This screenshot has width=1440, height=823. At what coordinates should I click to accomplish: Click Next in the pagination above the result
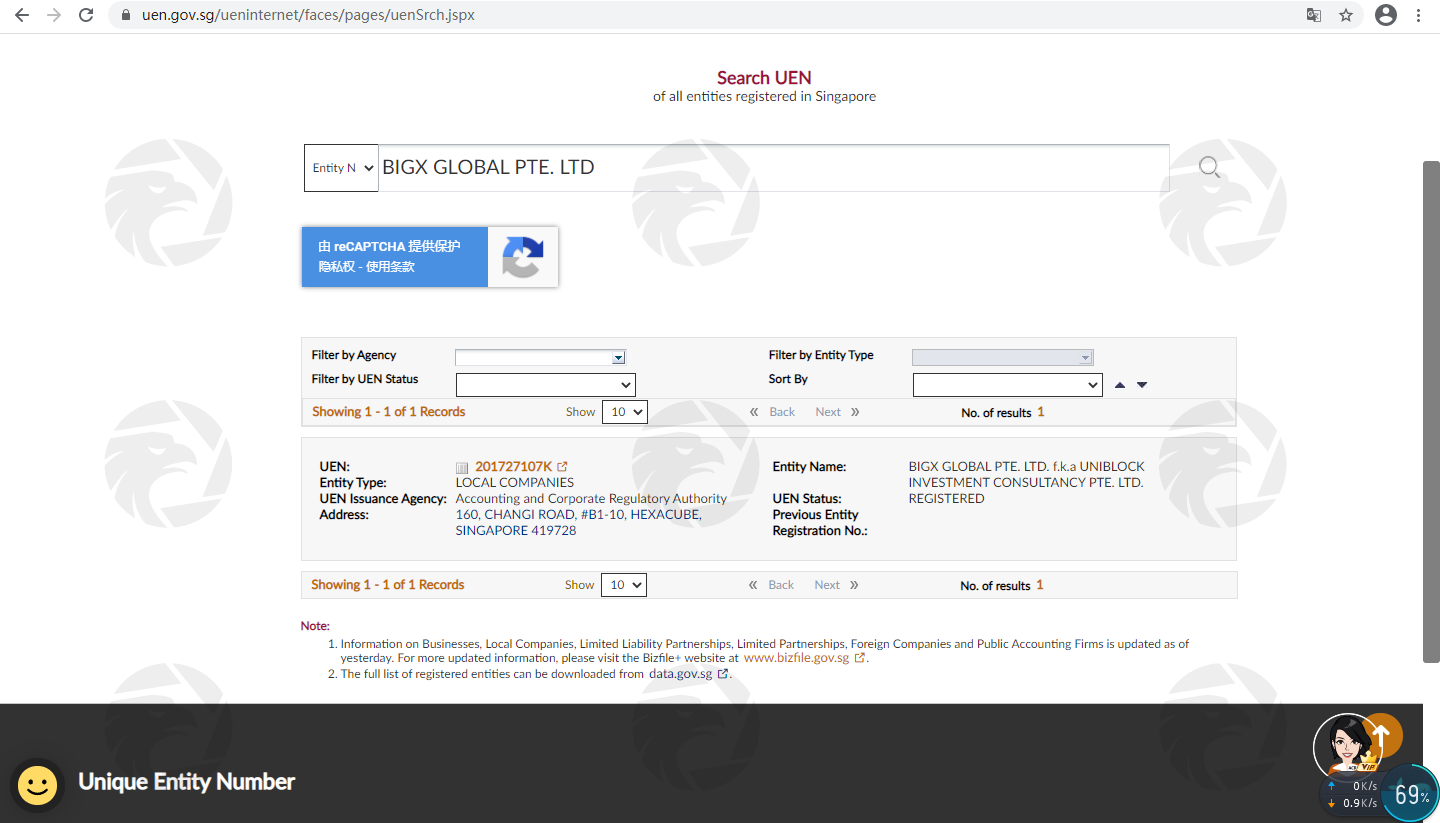tap(828, 412)
